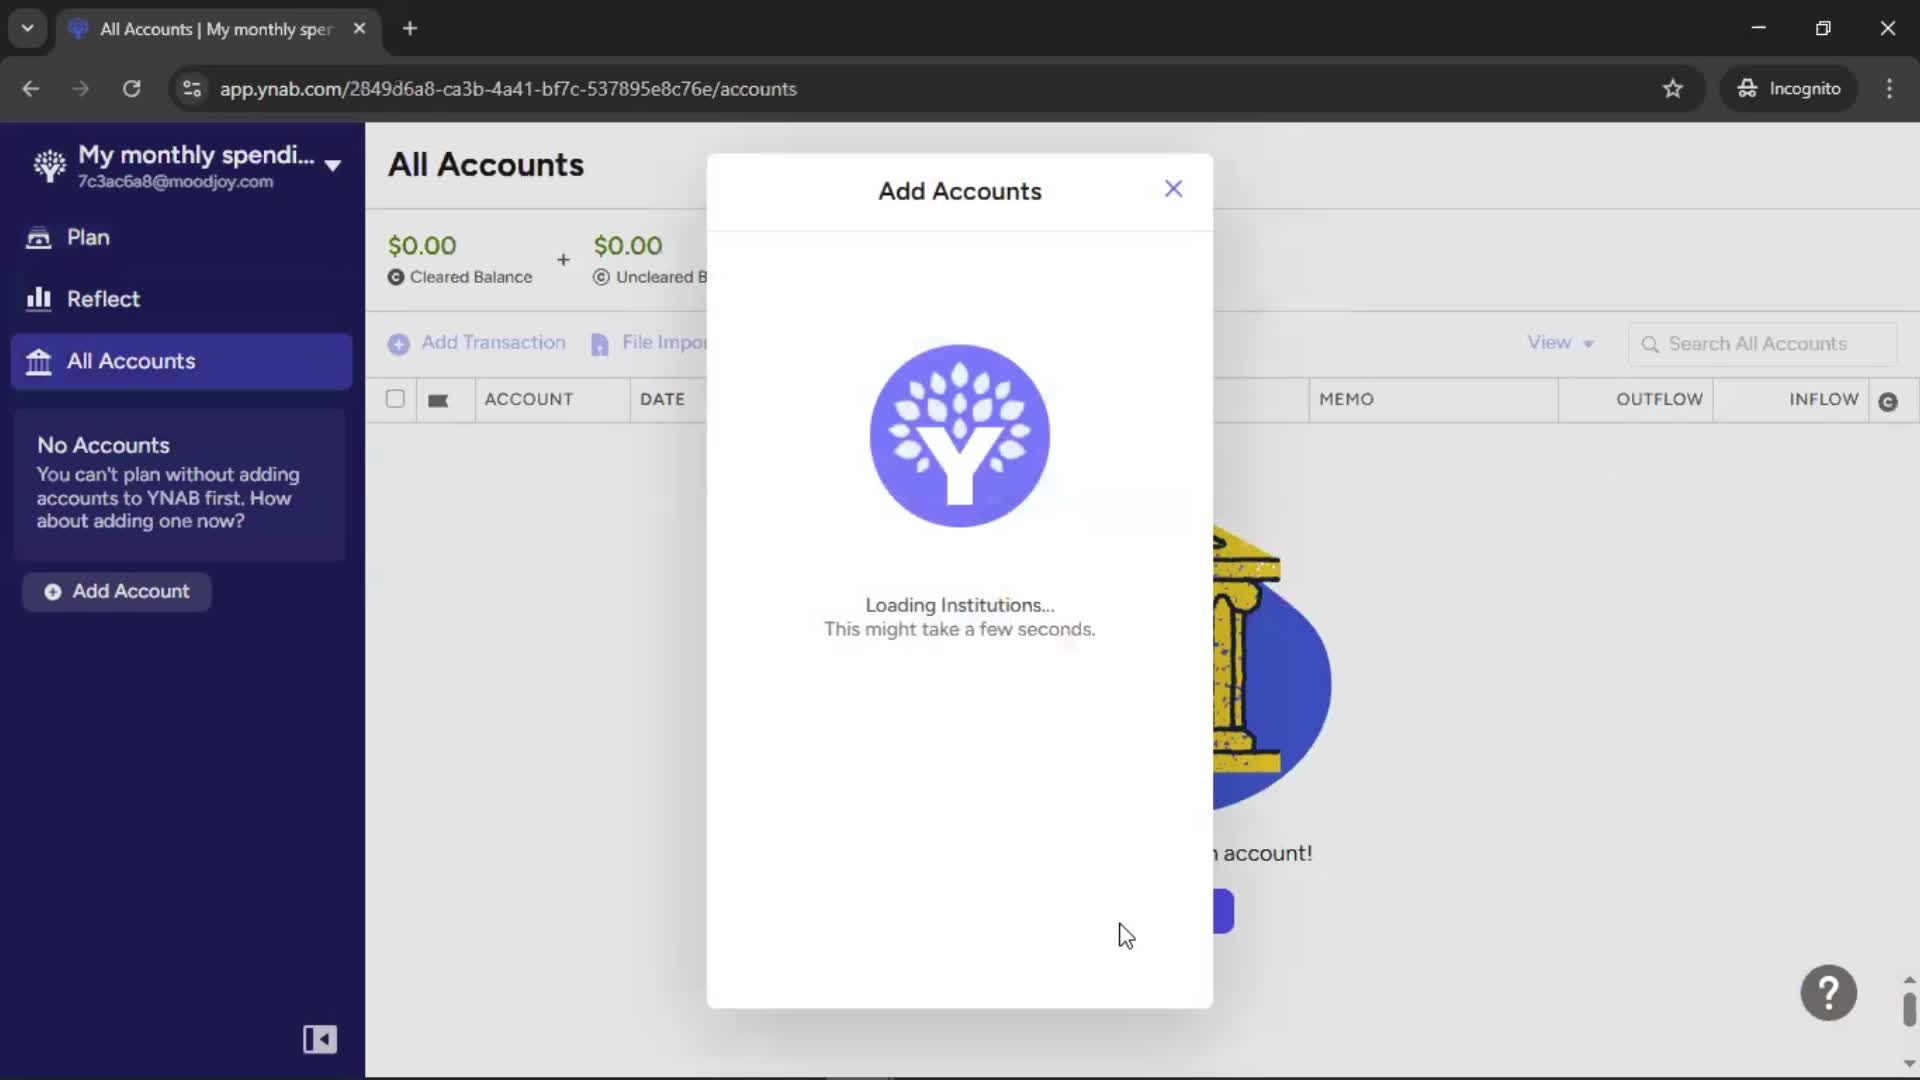
Task: Click the Add Account button
Action: pos(117,591)
